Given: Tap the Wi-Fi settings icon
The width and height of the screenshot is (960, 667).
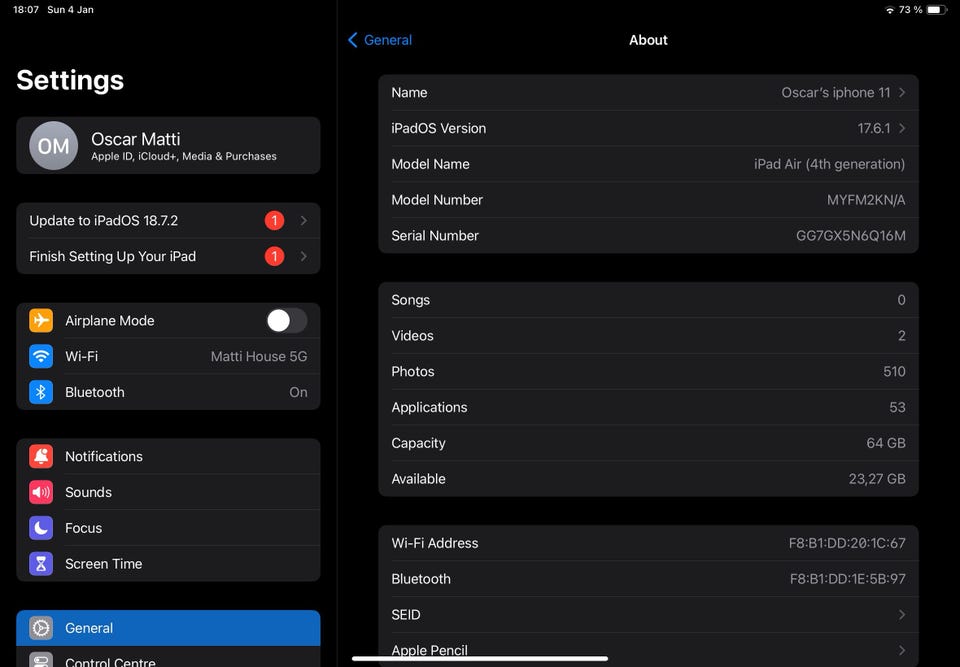Looking at the screenshot, I should pyautogui.click(x=41, y=356).
